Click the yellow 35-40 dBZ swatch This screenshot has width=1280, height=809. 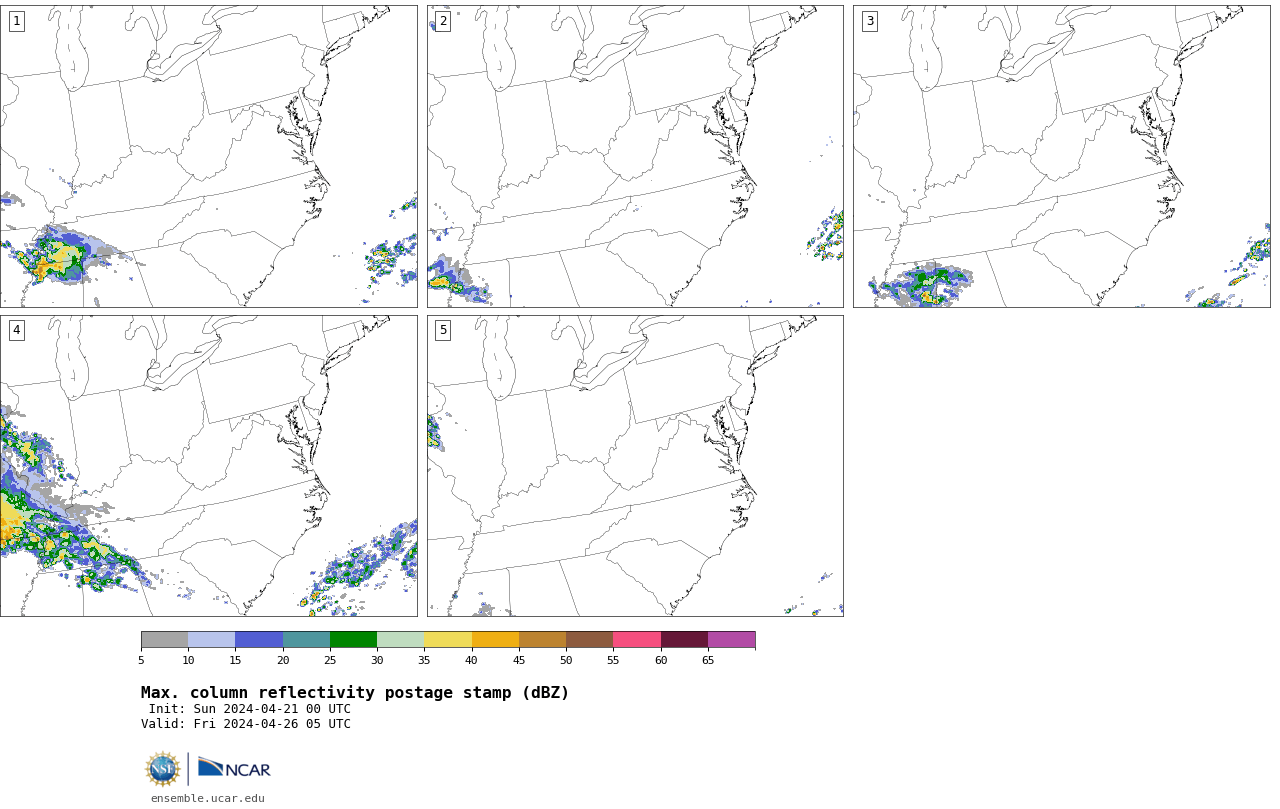click(x=448, y=640)
